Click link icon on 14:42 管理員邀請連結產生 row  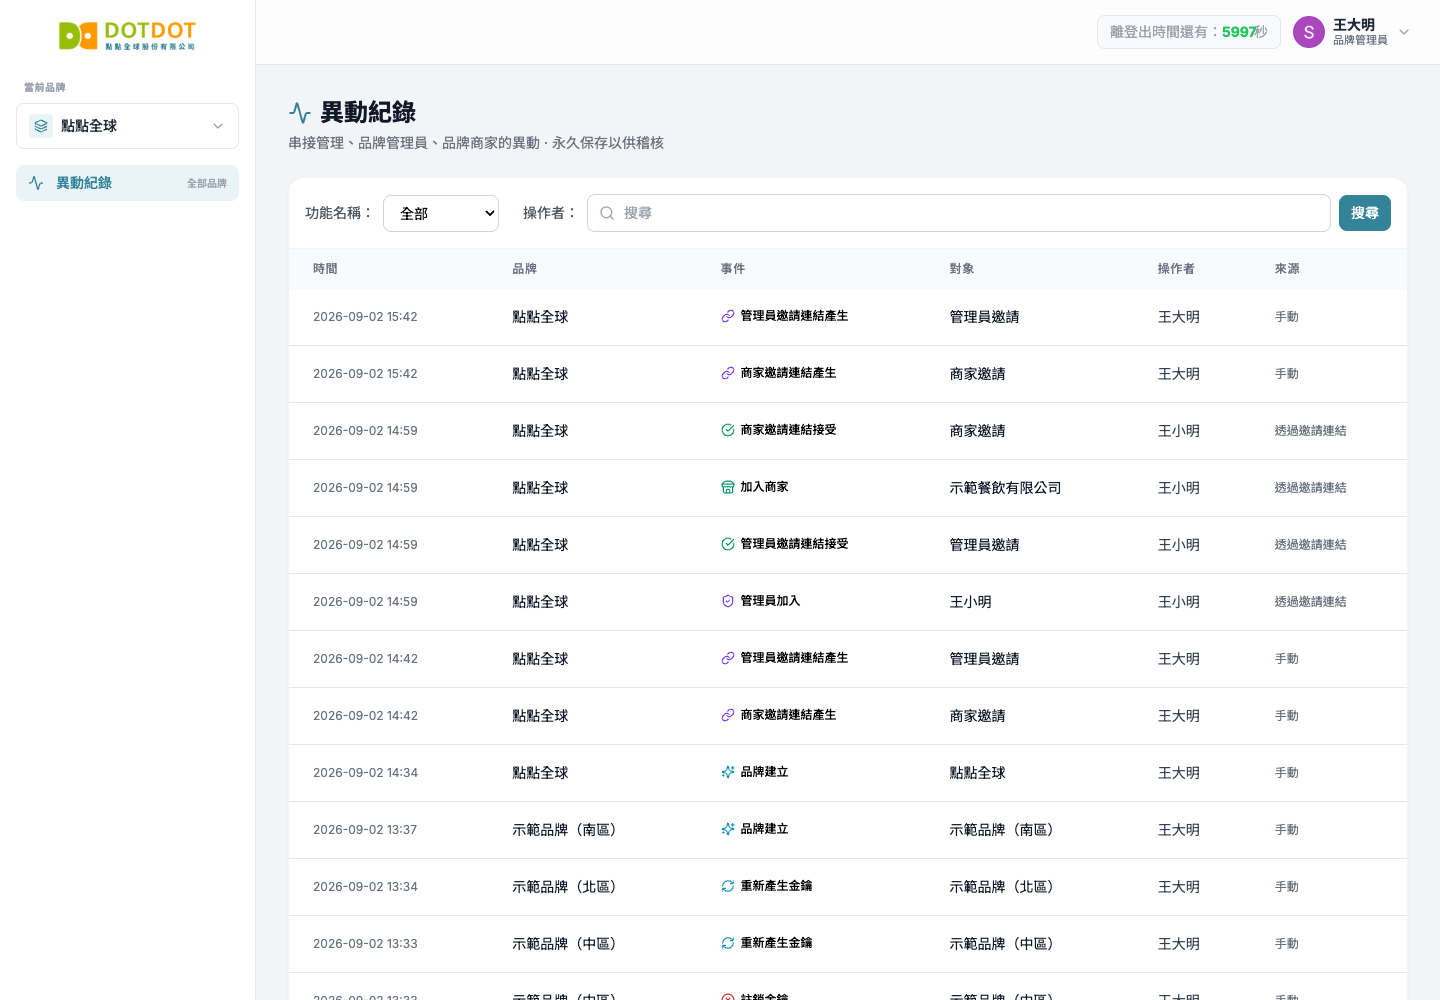728,658
